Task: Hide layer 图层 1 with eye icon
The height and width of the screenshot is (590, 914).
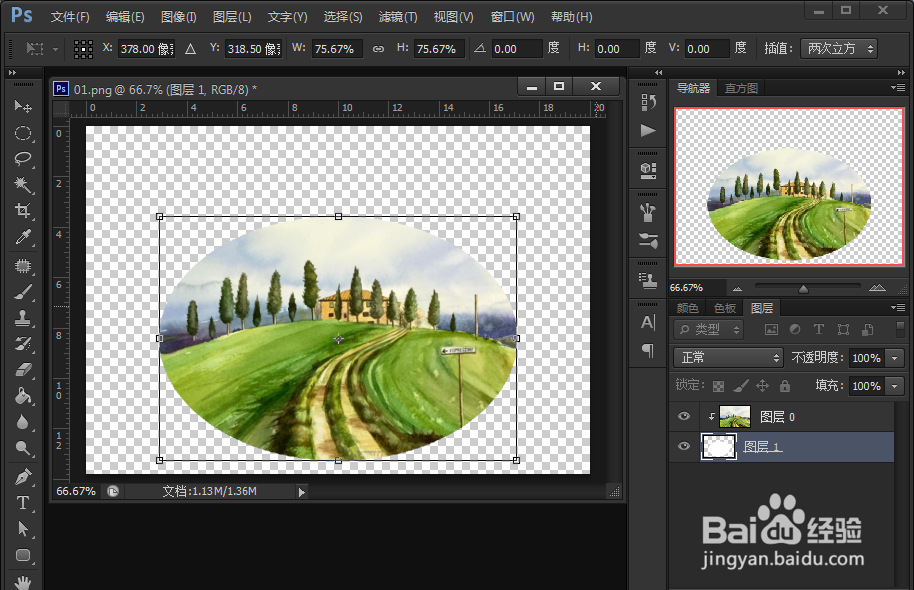Action: click(x=684, y=447)
